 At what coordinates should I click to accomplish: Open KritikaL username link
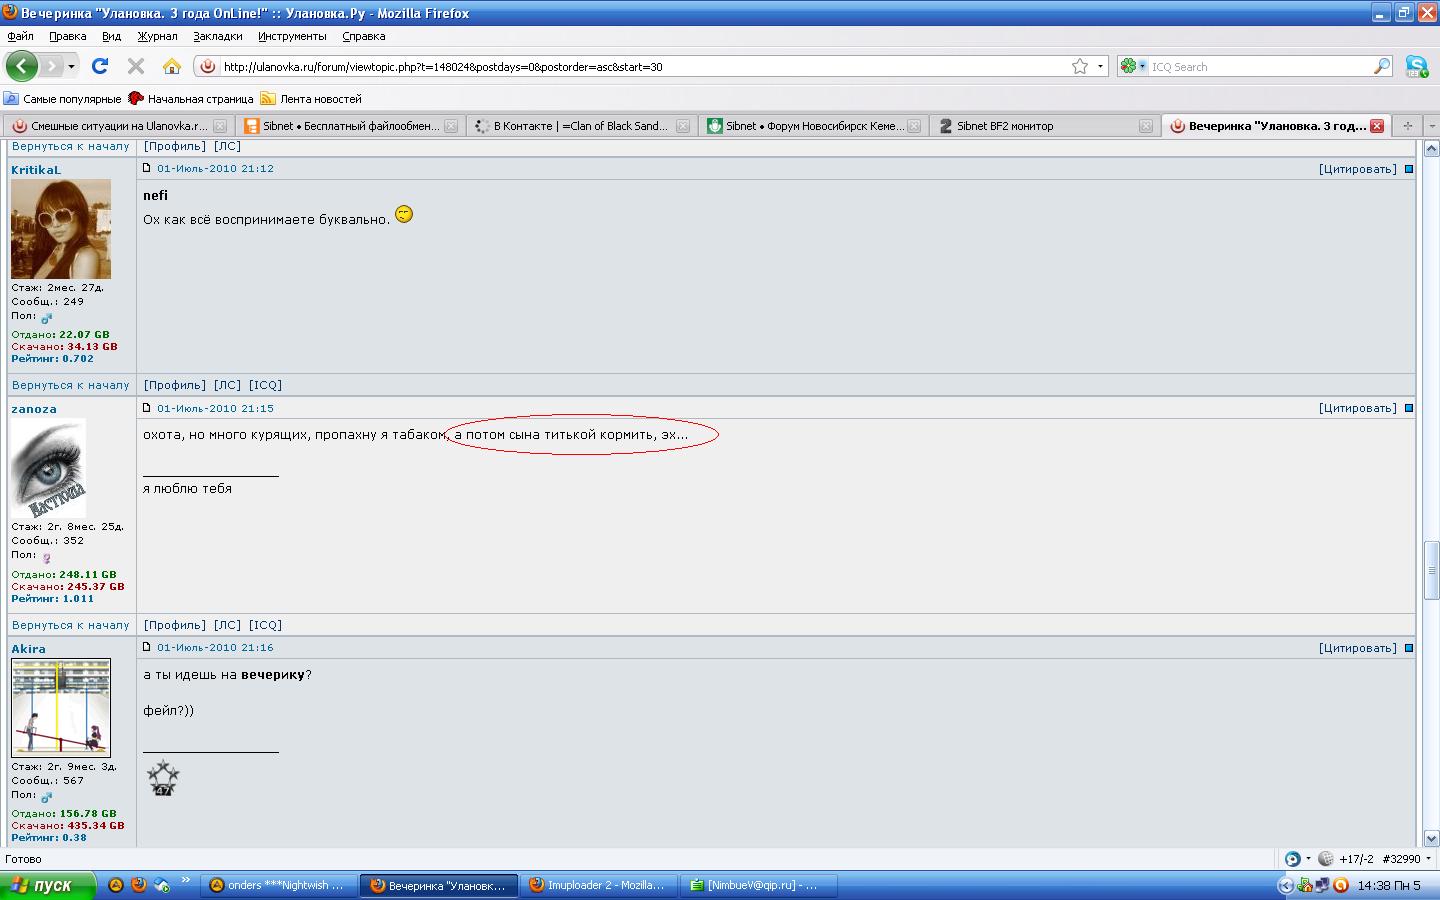36,170
